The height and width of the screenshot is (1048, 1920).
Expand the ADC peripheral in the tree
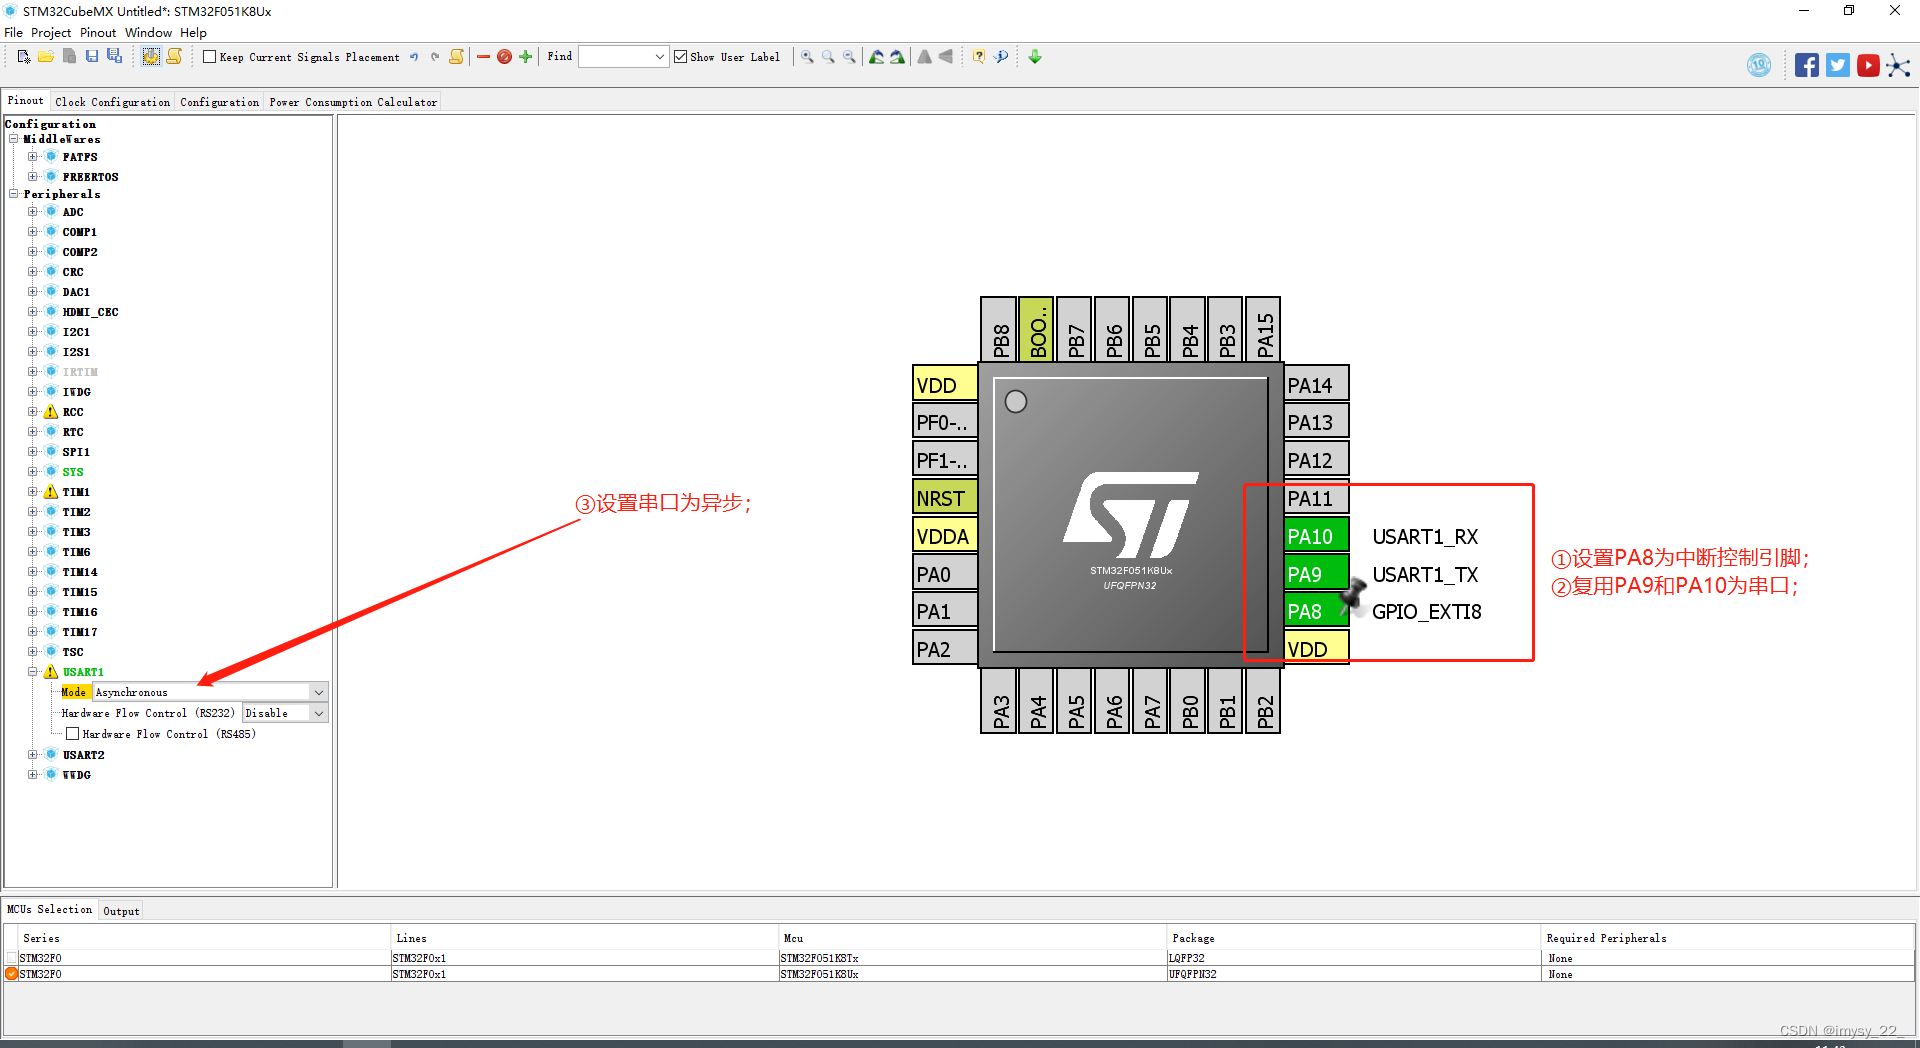tap(33, 211)
